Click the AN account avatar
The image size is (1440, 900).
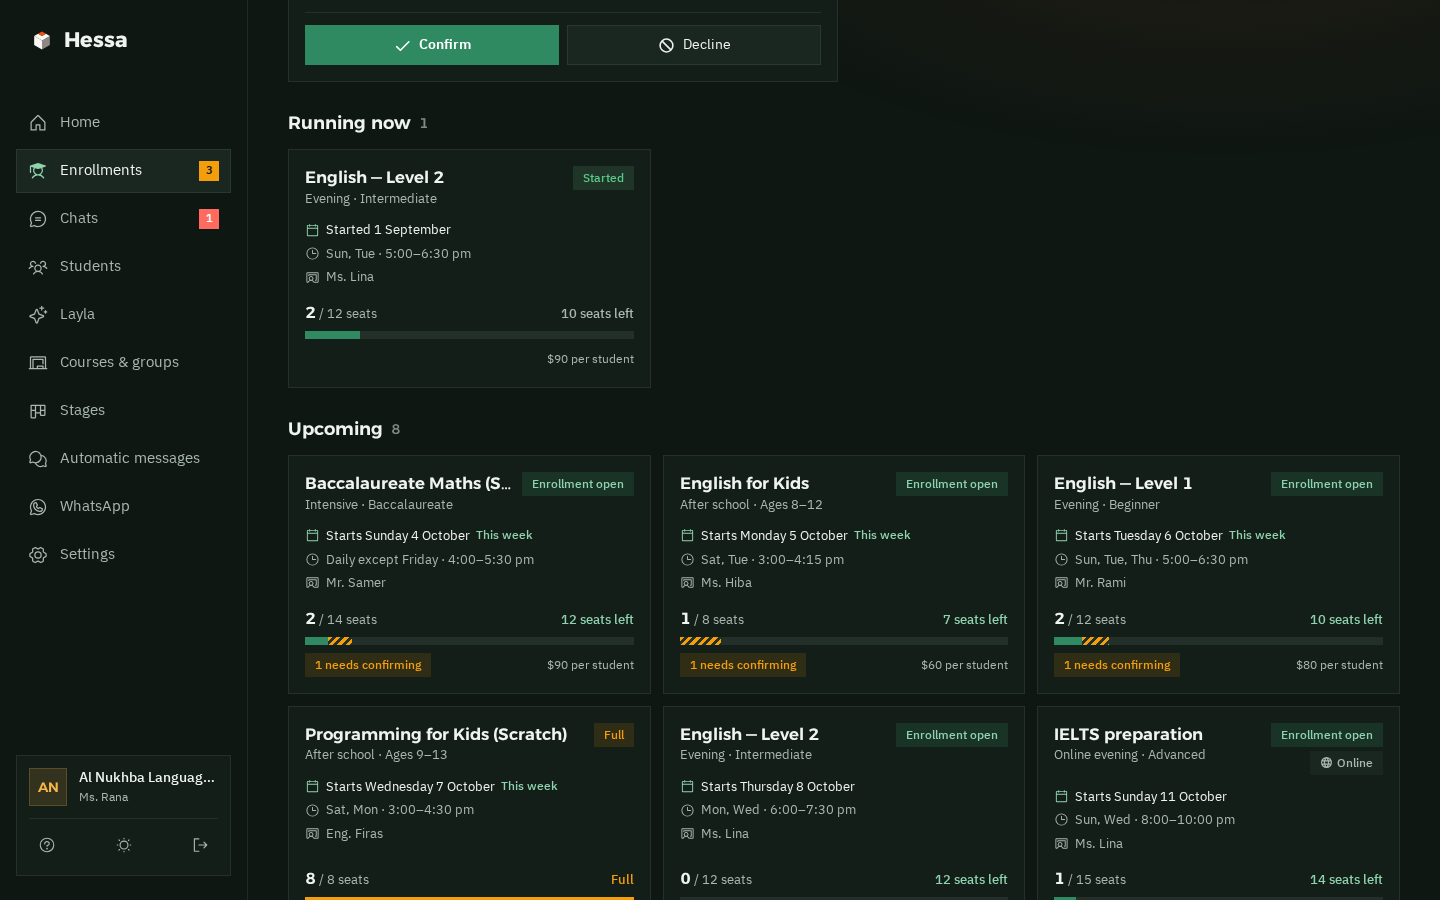pyautogui.click(x=48, y=787)
